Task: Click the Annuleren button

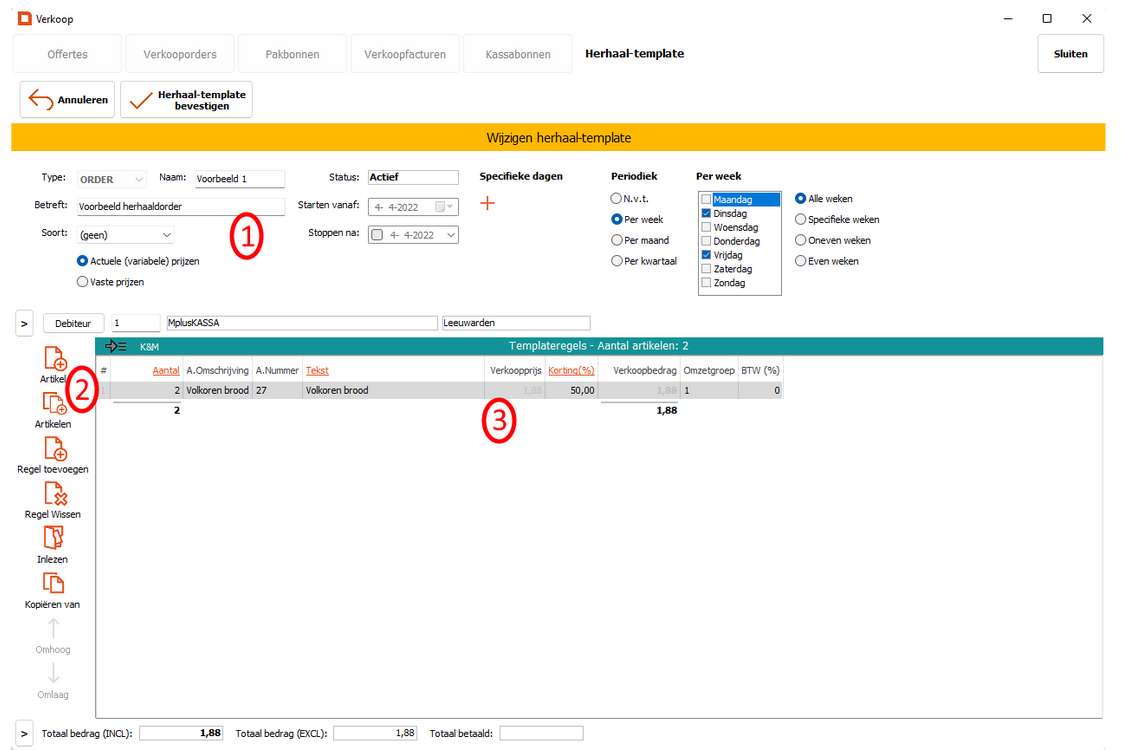Action: pos(68,99)
